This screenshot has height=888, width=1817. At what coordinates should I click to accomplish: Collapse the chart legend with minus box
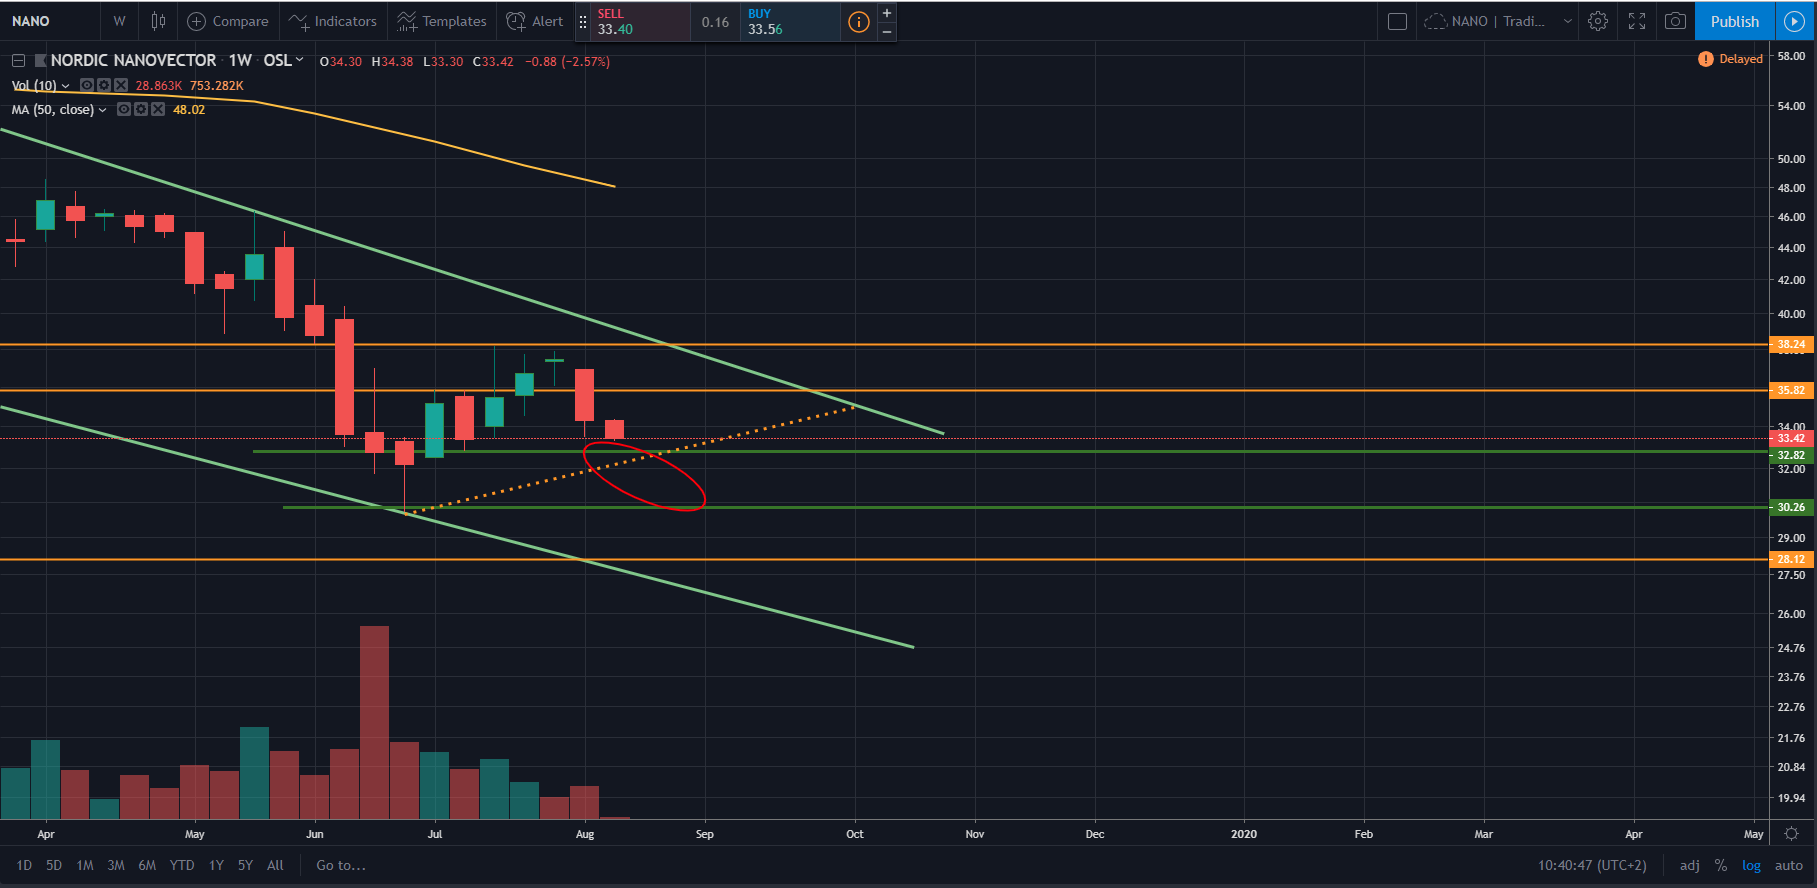18,61
